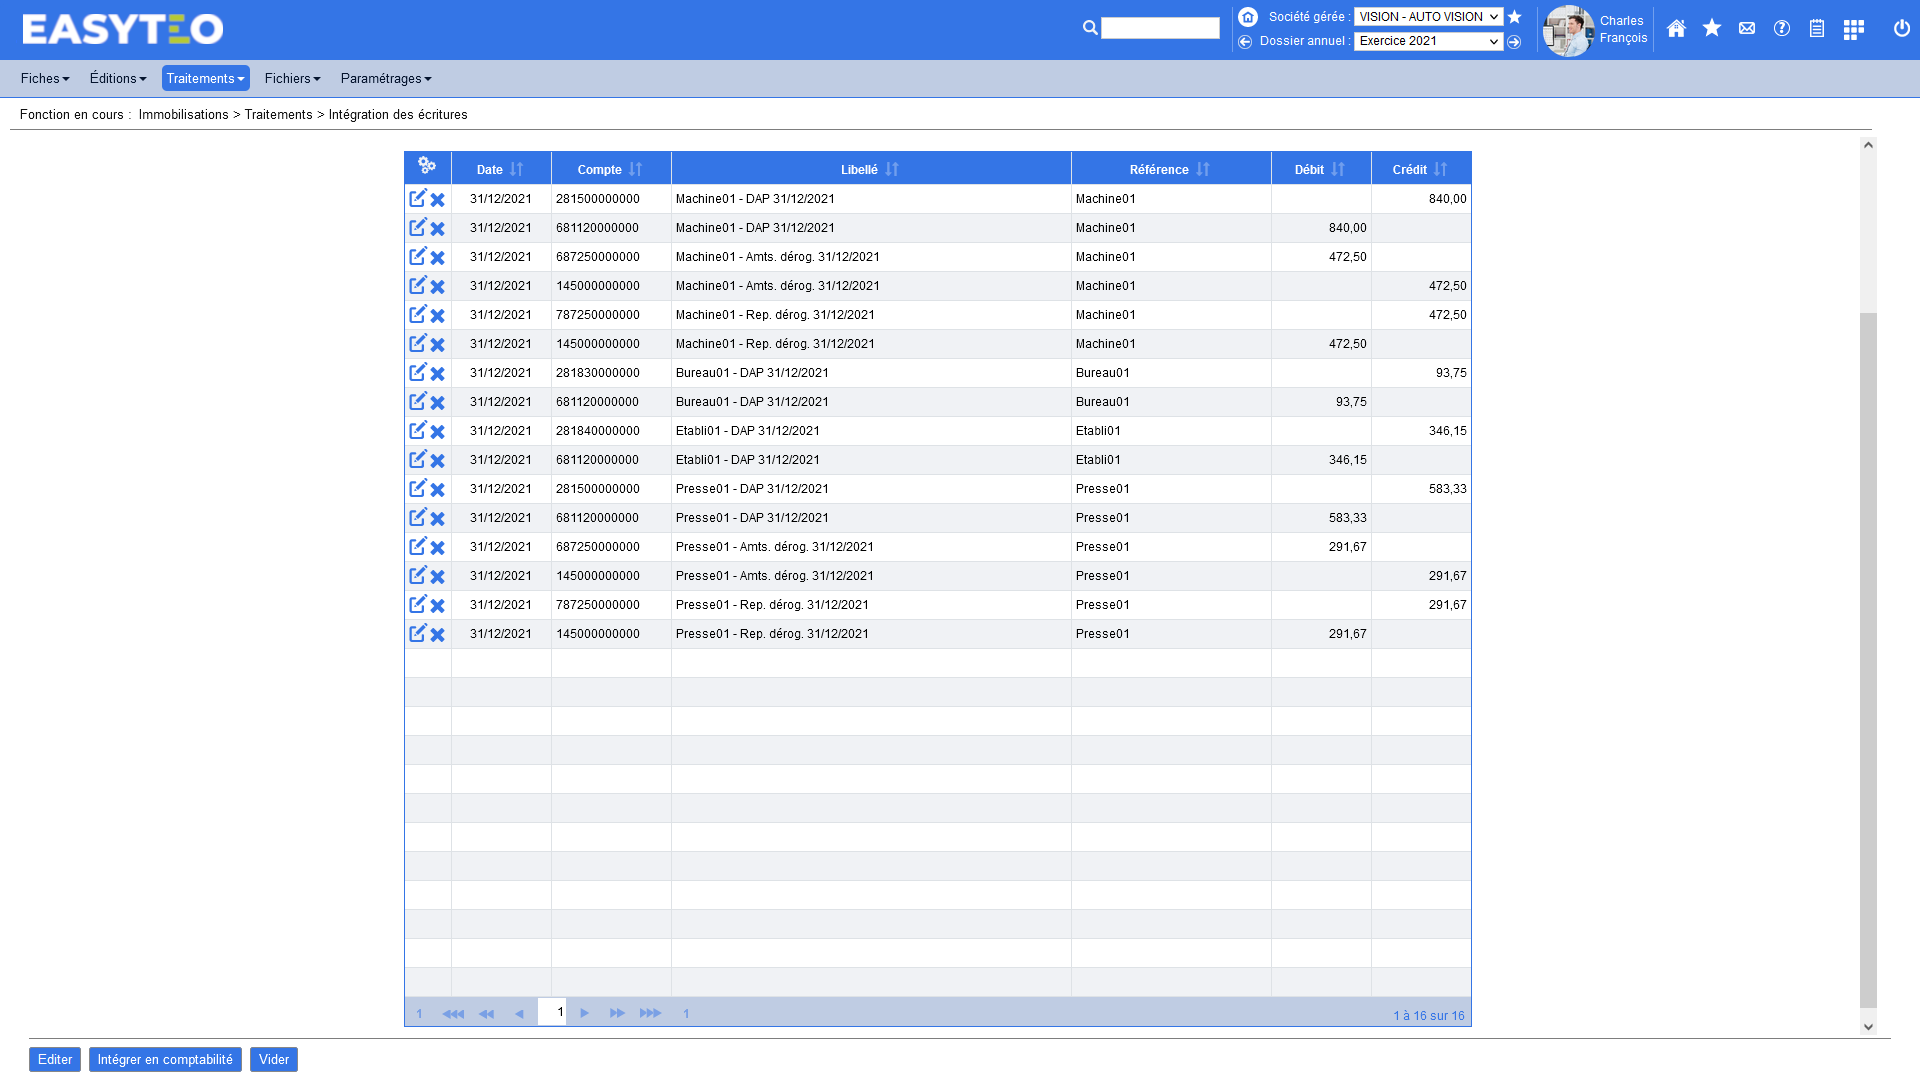Open the Traitements menu
Image resolution: width=1920 pixels, height=1080 pixels.
coord(205,79)
